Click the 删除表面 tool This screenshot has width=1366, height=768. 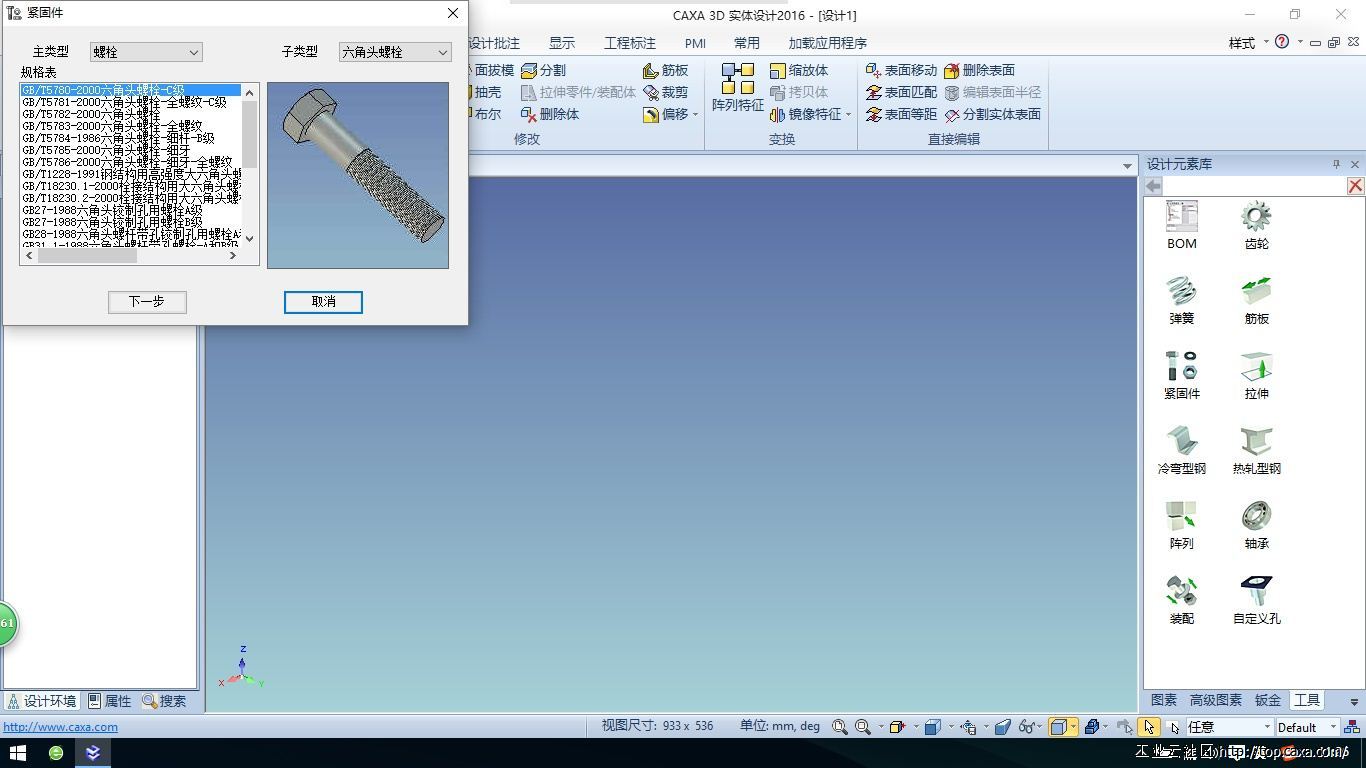979,70
